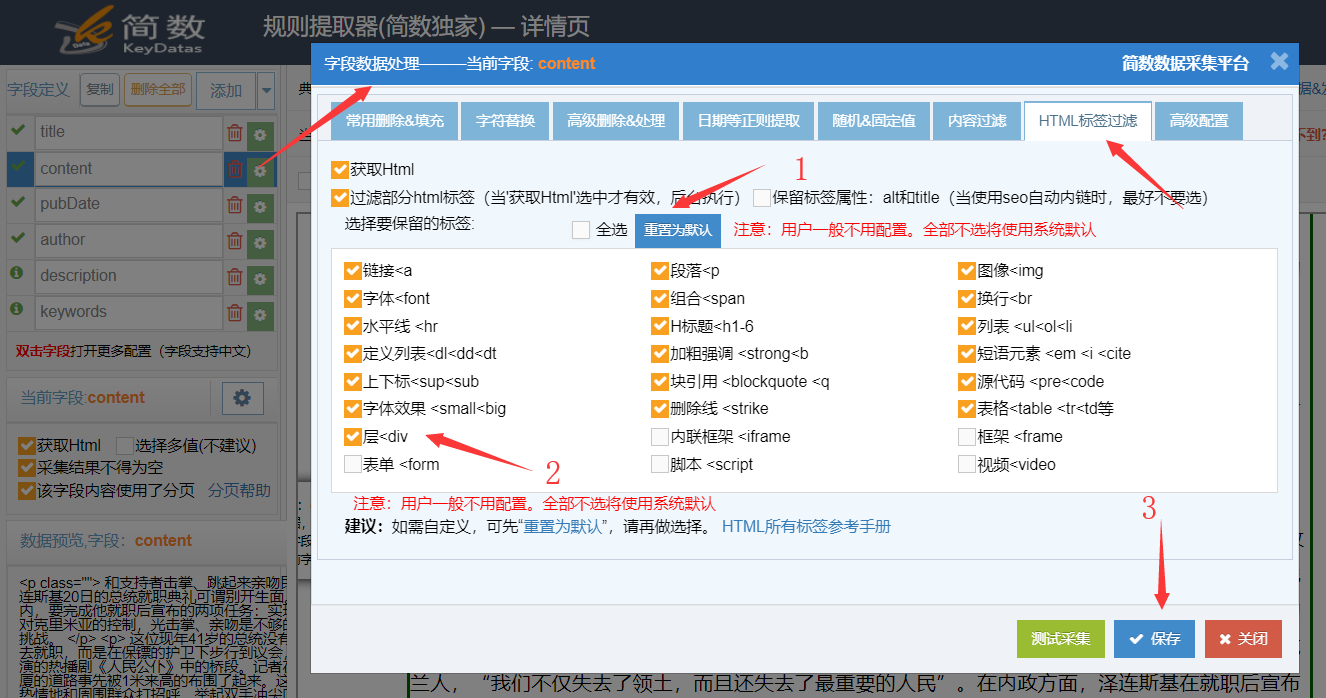
Task: Enable the 内联框架 <iframe checkbox
Action: (660, 437)
